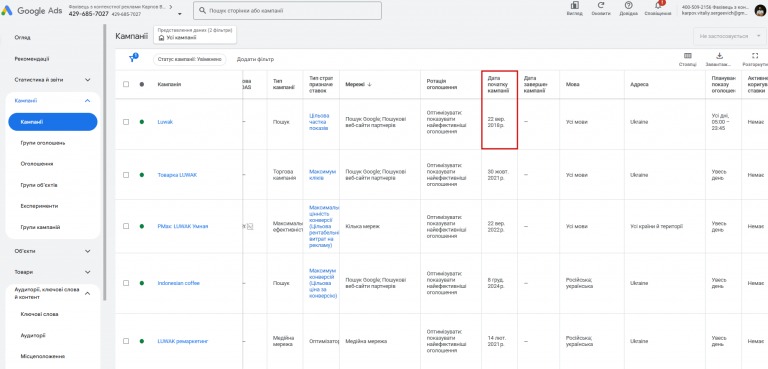This screenshot has height=369, width=768.
Task: Open the Indonesian coffee campaign link
Action: click(178, 283)
